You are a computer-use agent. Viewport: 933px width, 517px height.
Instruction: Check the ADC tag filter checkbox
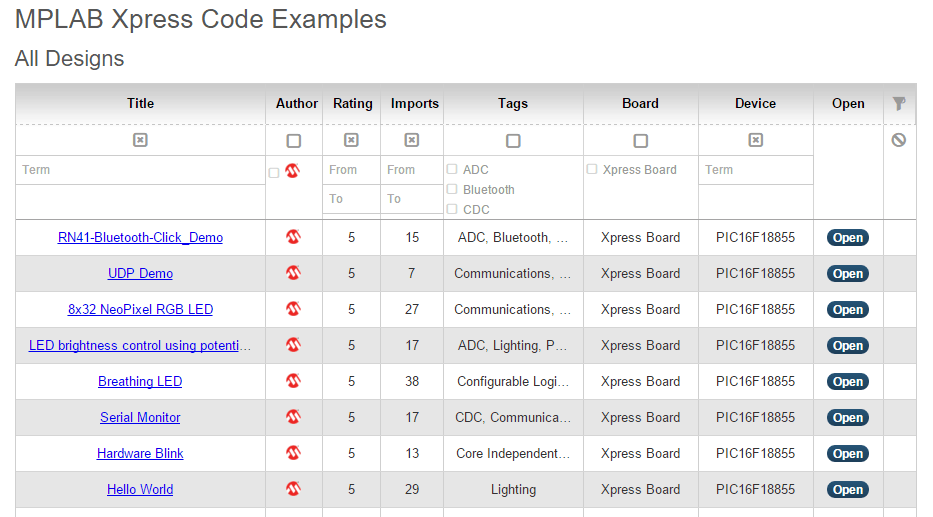pyautogui.click(x=452, y=169)
